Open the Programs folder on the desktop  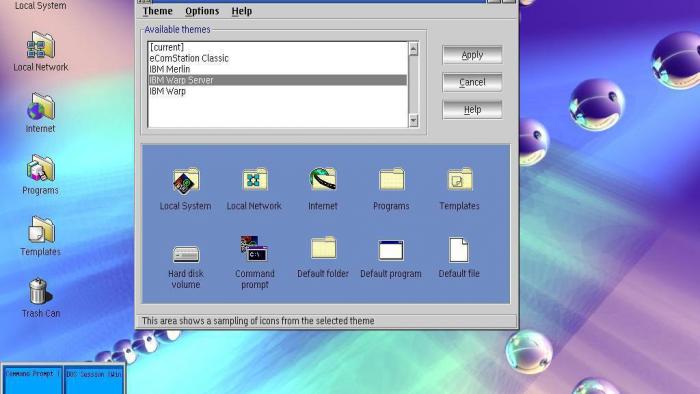[41, 168]
